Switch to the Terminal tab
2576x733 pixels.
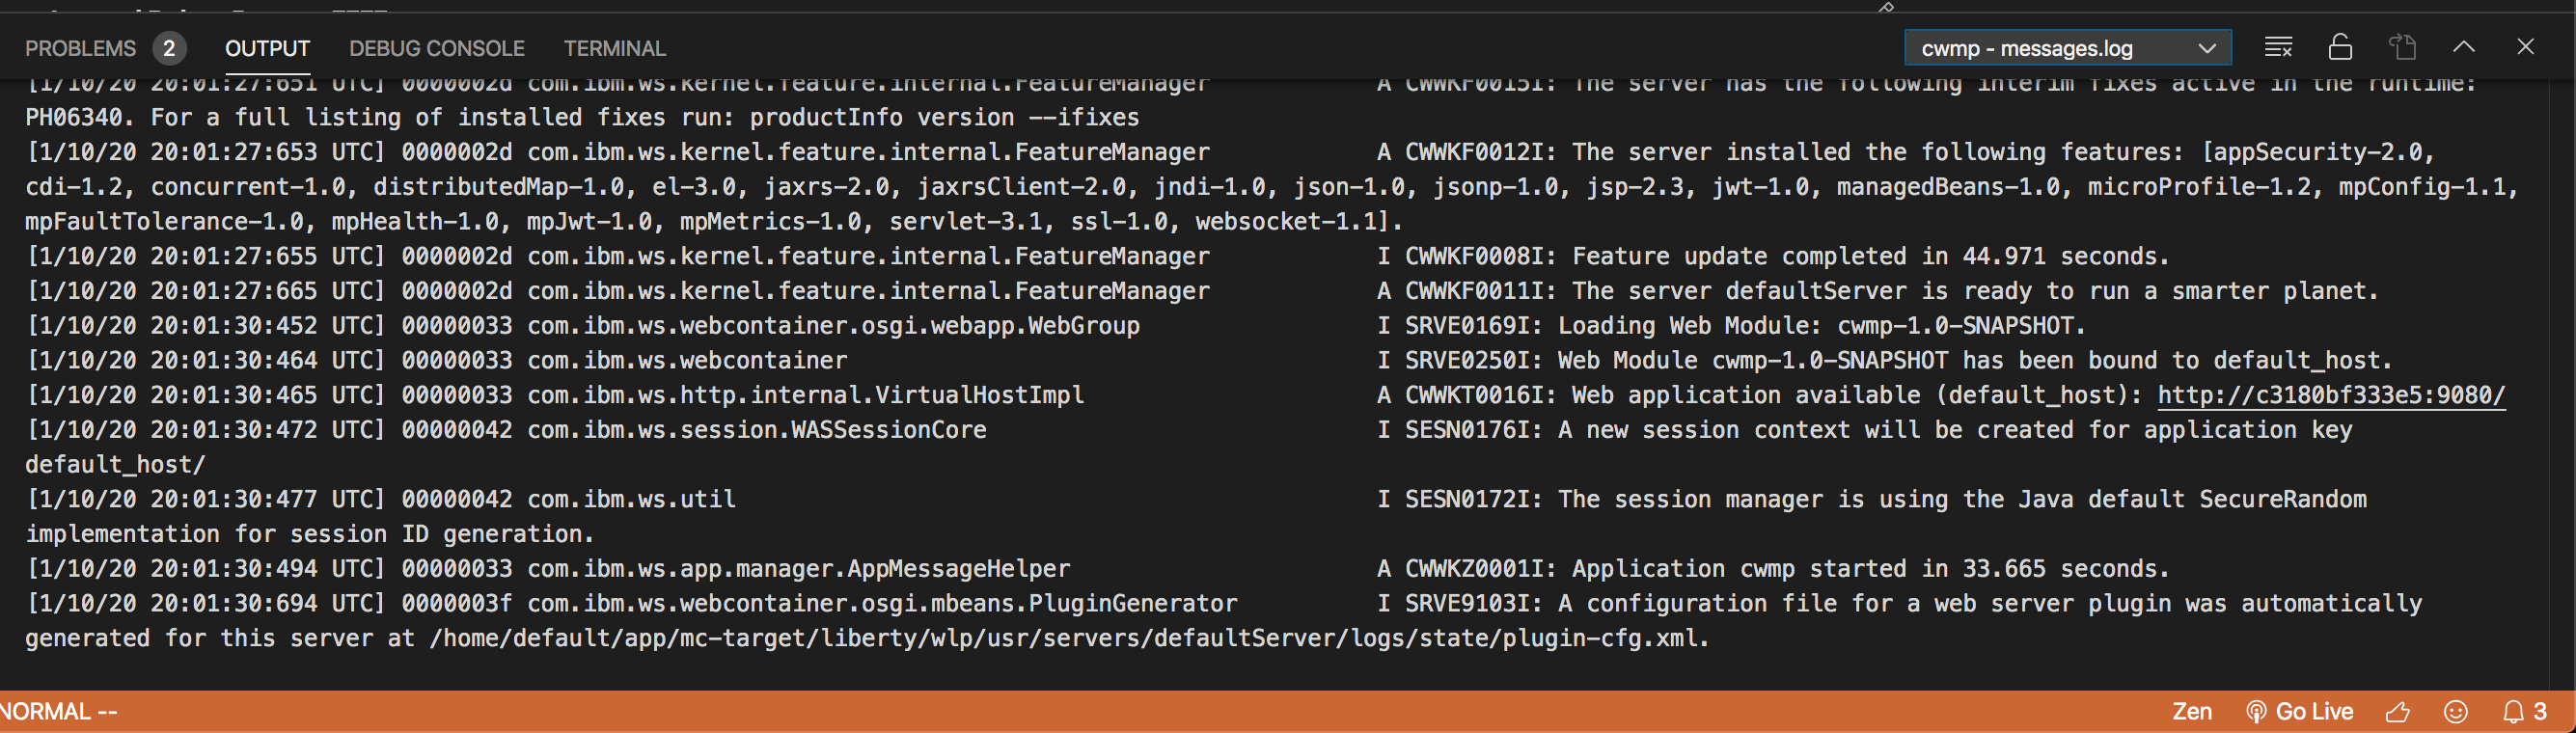pos(614,48)
